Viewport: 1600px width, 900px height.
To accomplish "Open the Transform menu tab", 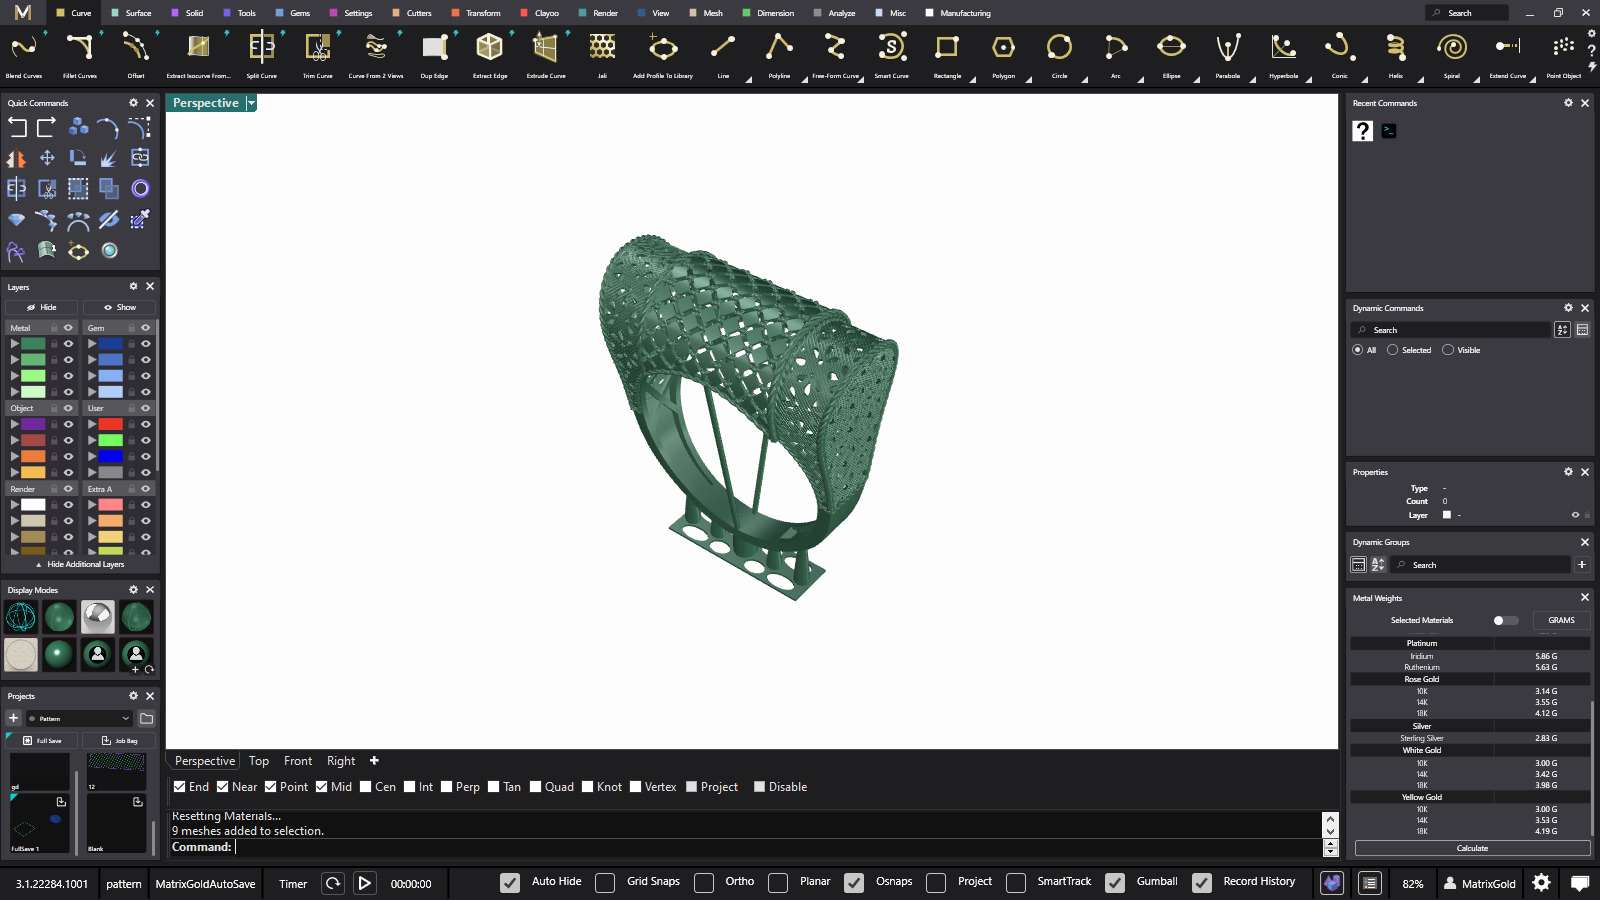I will (x=476, y=13).
